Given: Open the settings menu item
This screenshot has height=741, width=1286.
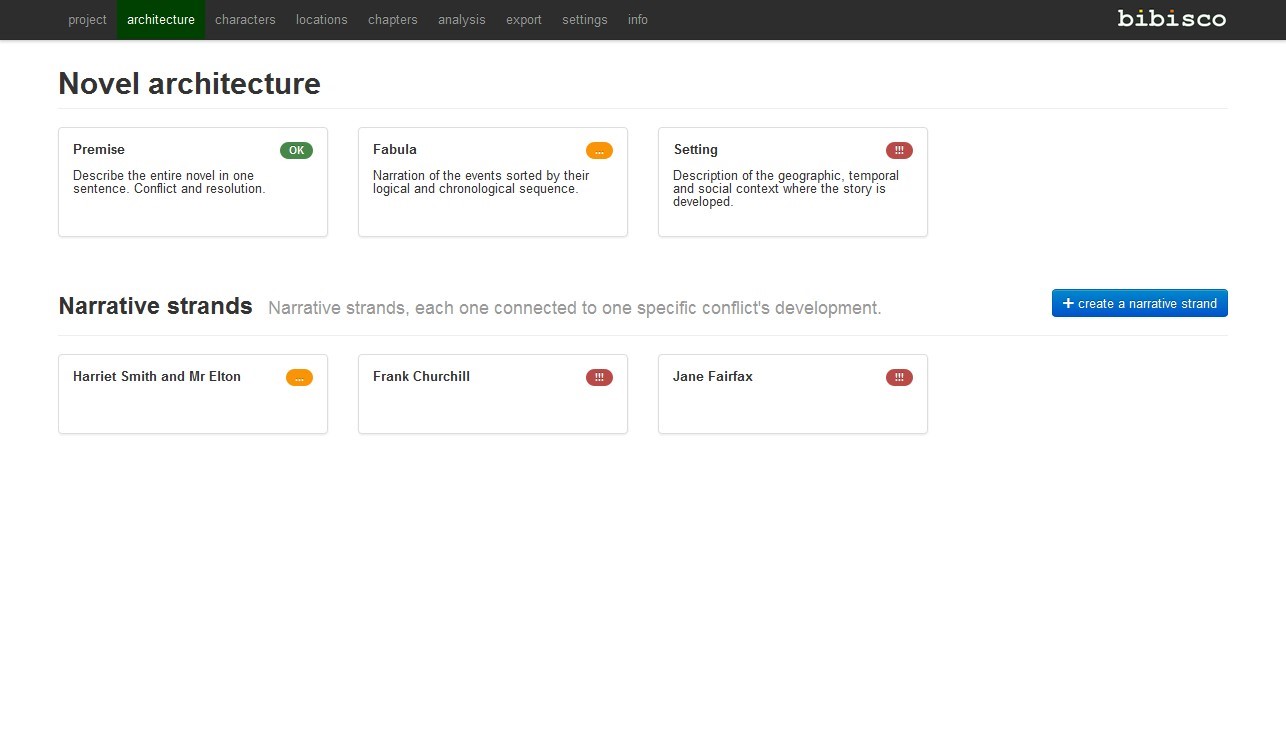Looking at the screenshot, I should pyautogui.click(x=584, y=20).
